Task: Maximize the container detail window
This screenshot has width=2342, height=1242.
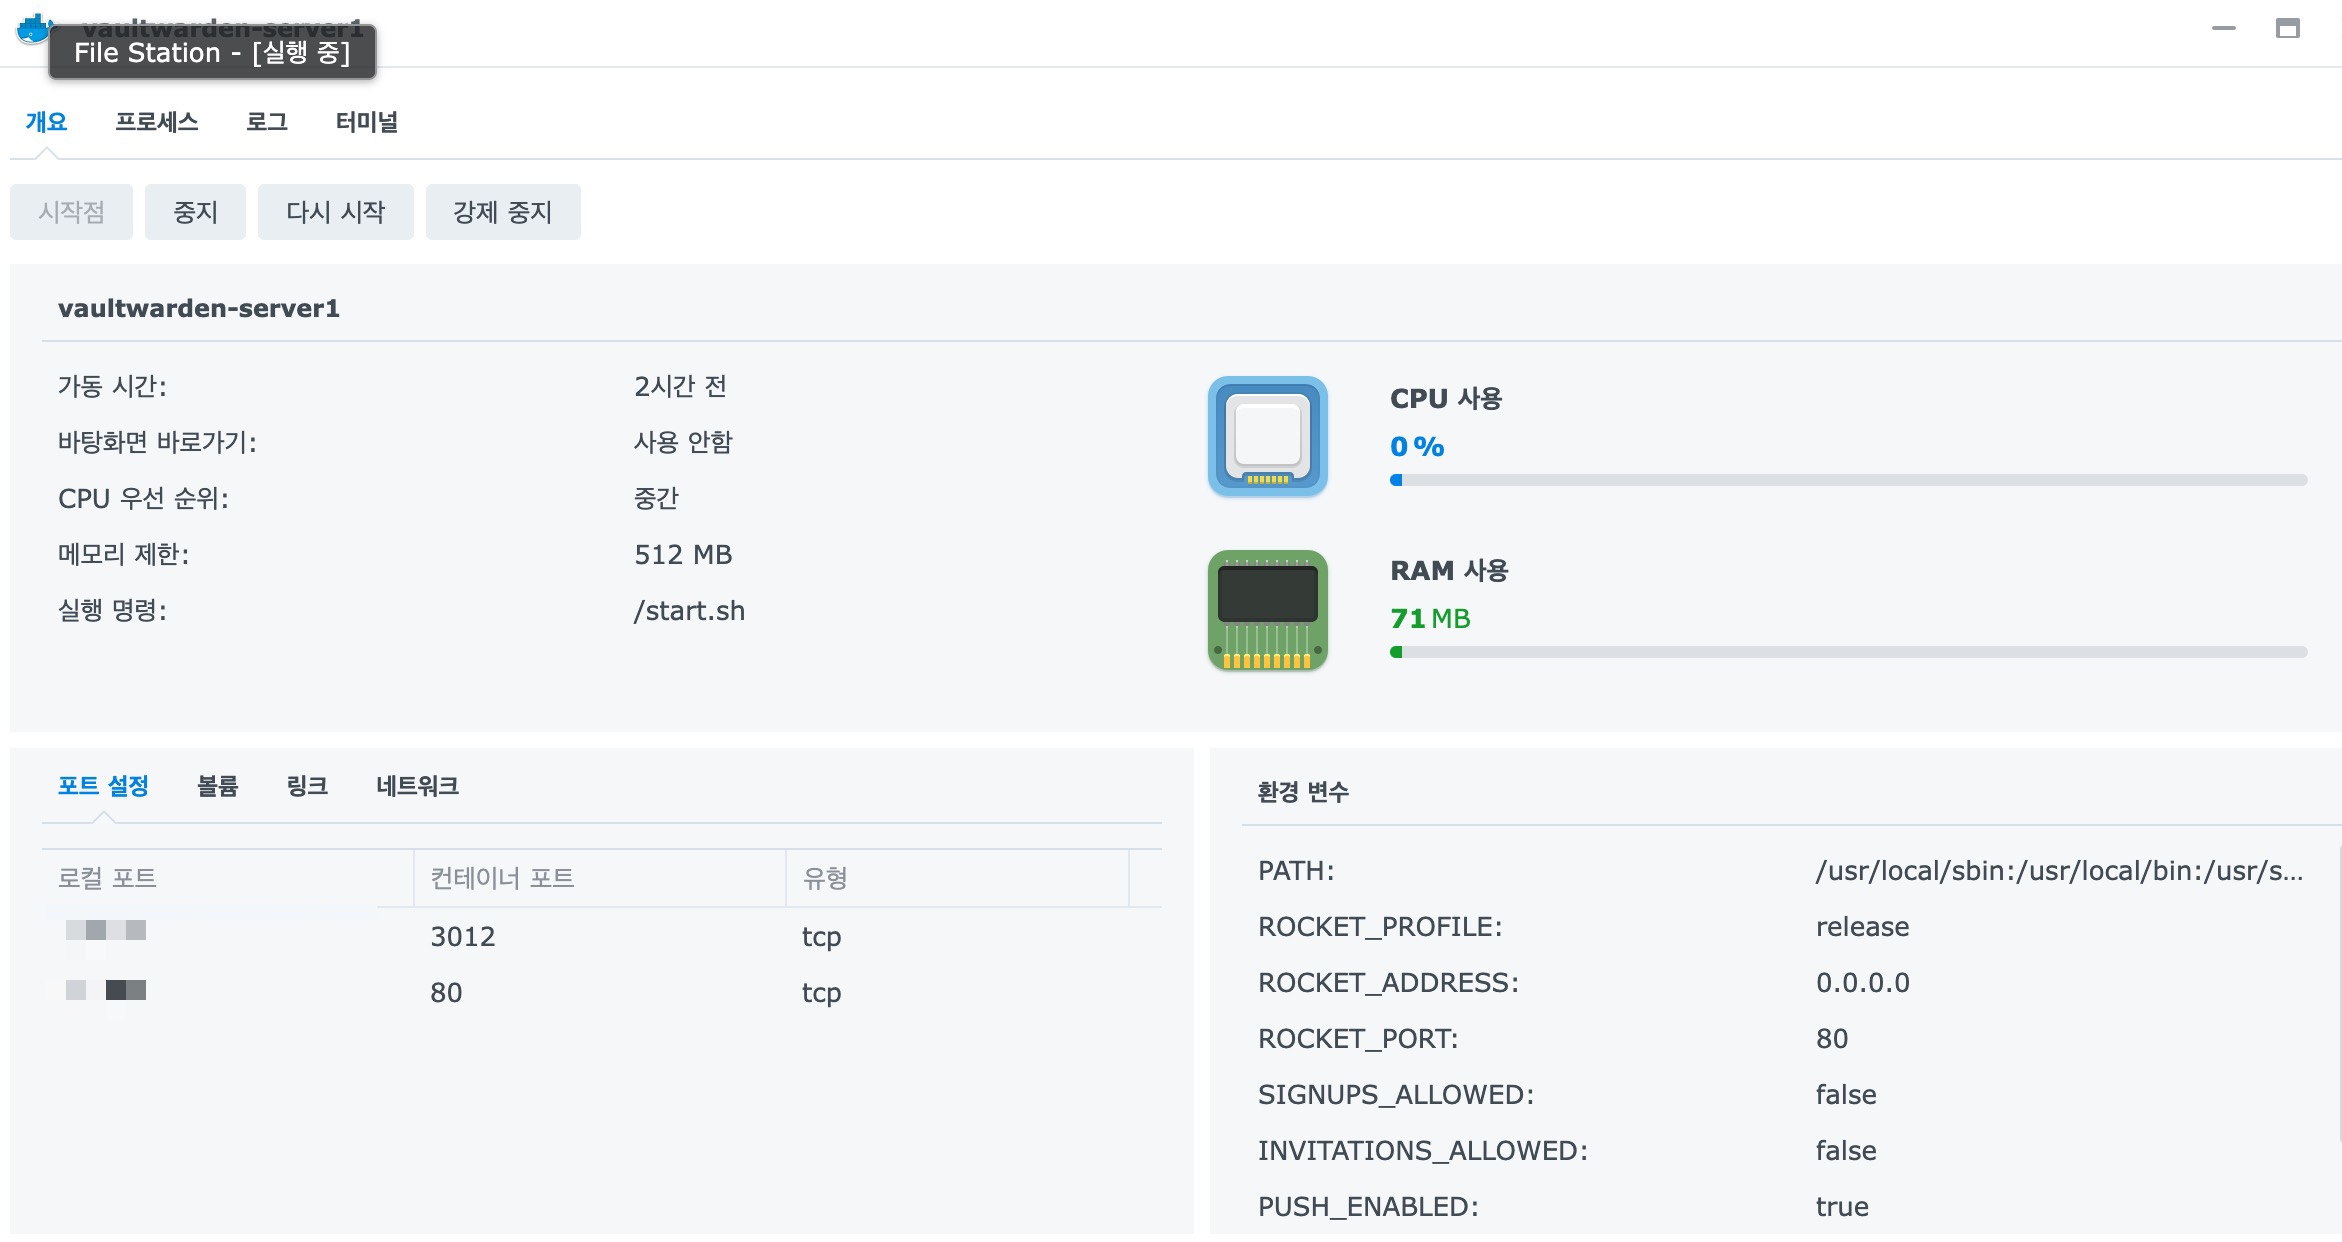Action: (x=2287, y=29)
